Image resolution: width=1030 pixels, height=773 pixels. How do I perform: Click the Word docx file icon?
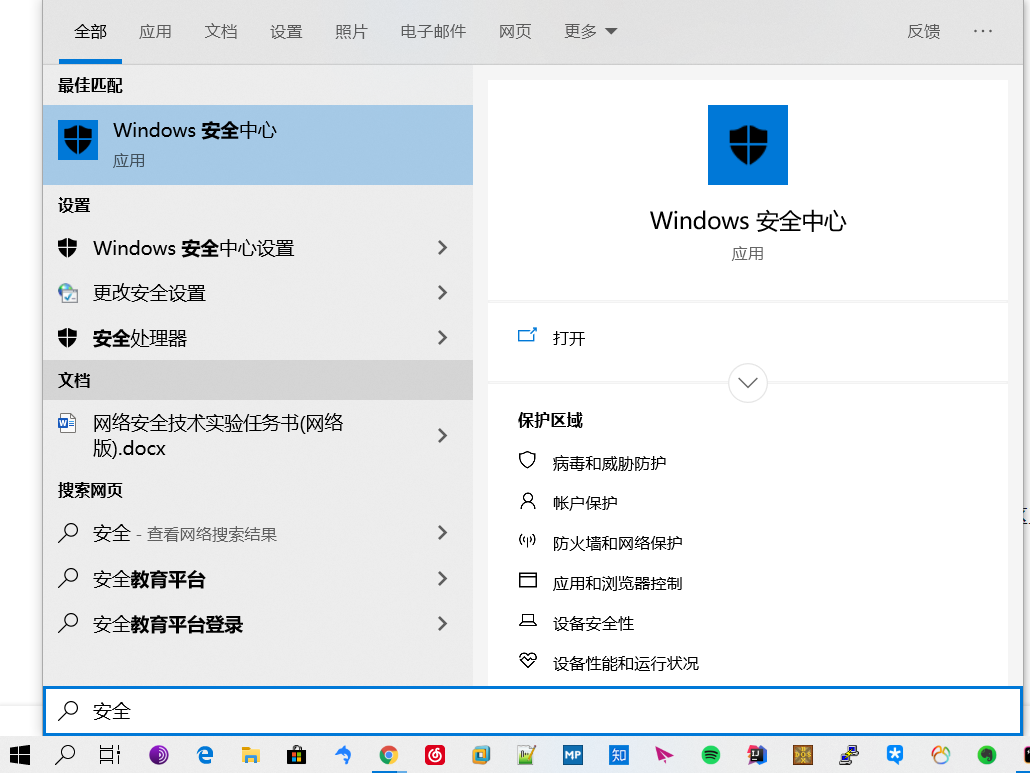[67, 422]
